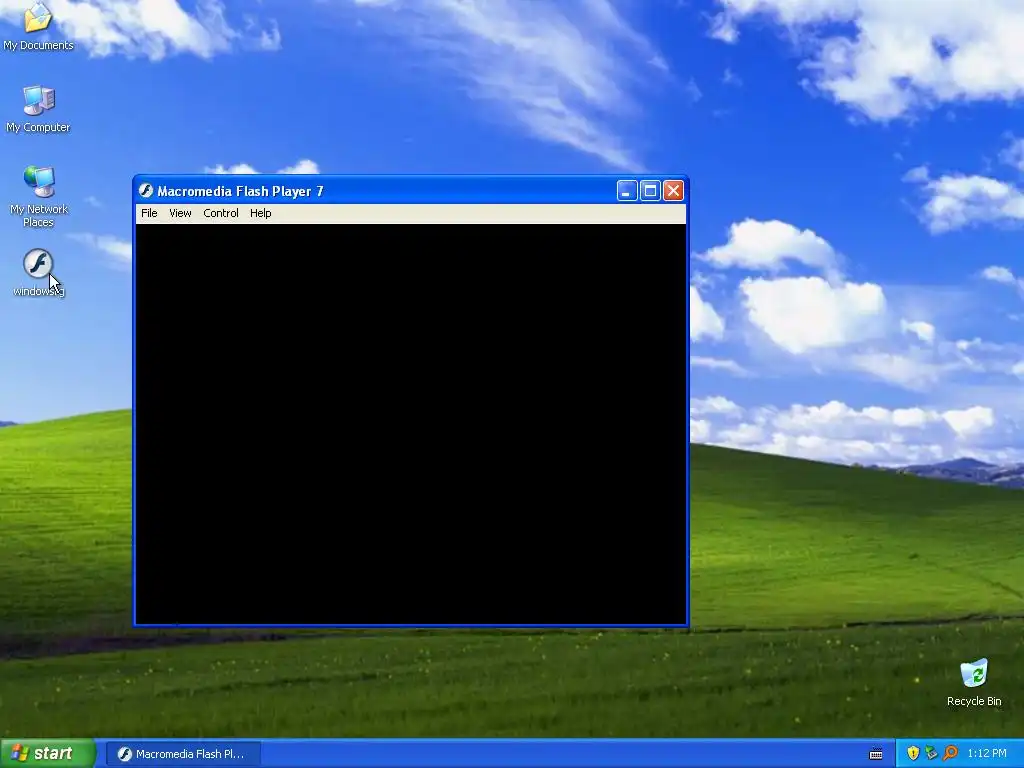Select the Flash file icon on the desktop
1024x768 pixels.
click(39, 272)
